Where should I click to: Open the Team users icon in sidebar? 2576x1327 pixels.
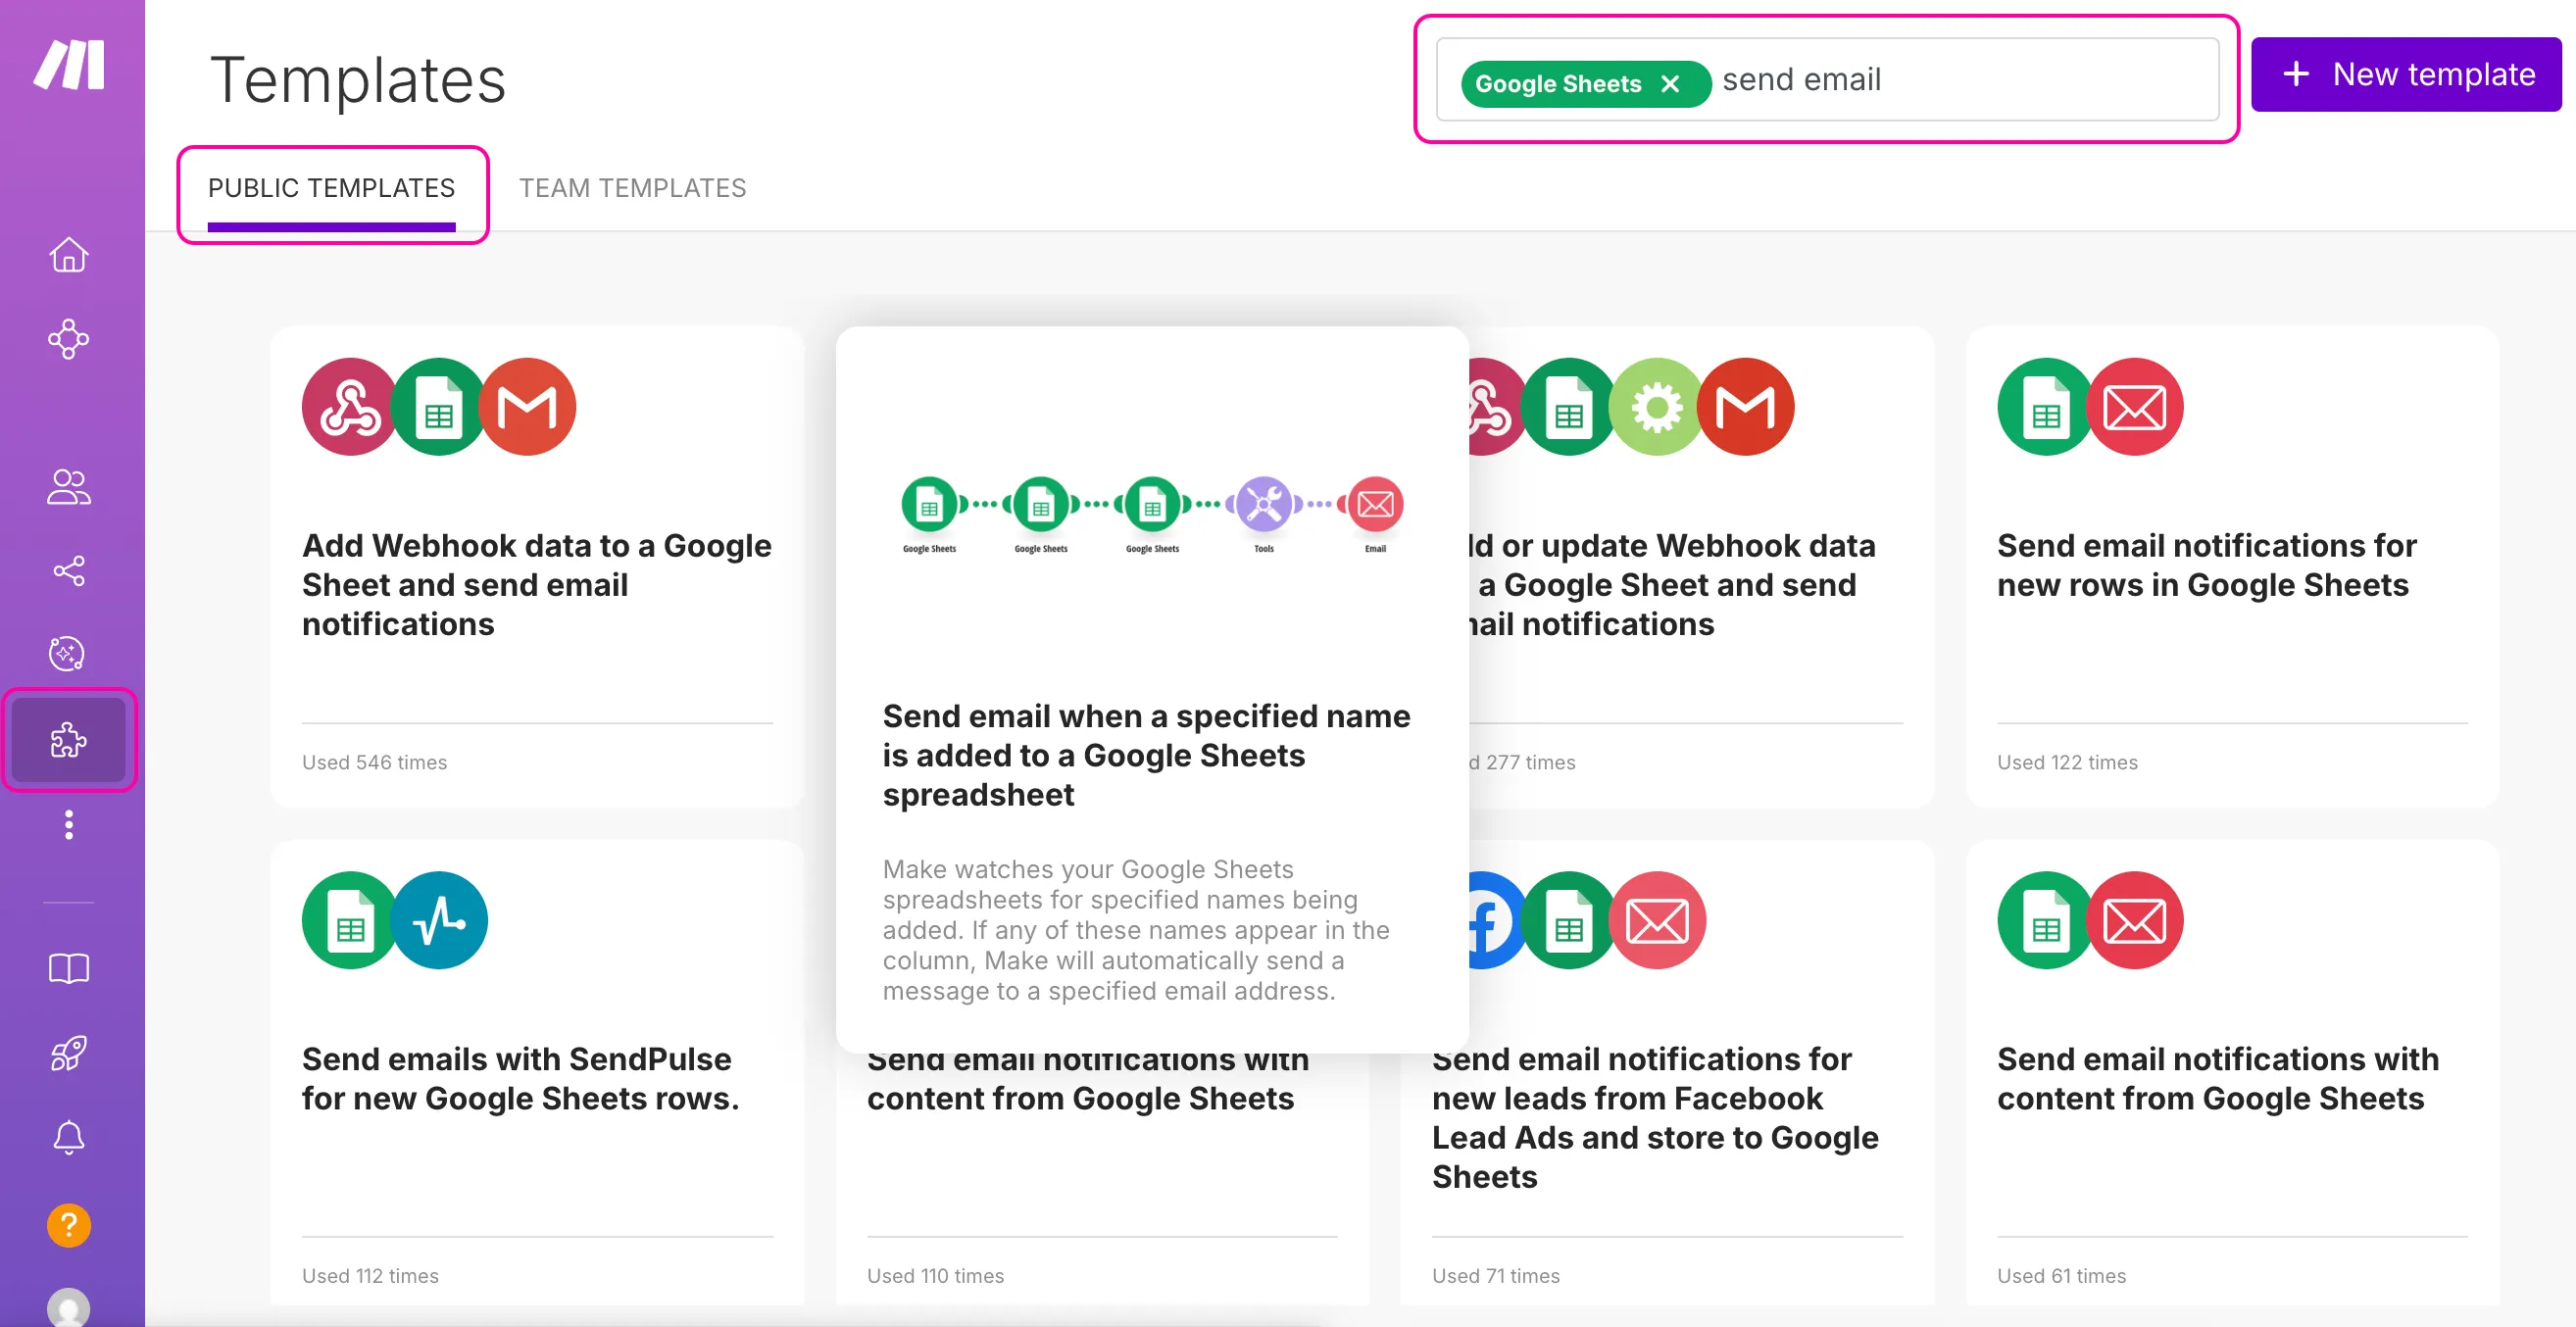pyautogui.click(x=68, y=487)
